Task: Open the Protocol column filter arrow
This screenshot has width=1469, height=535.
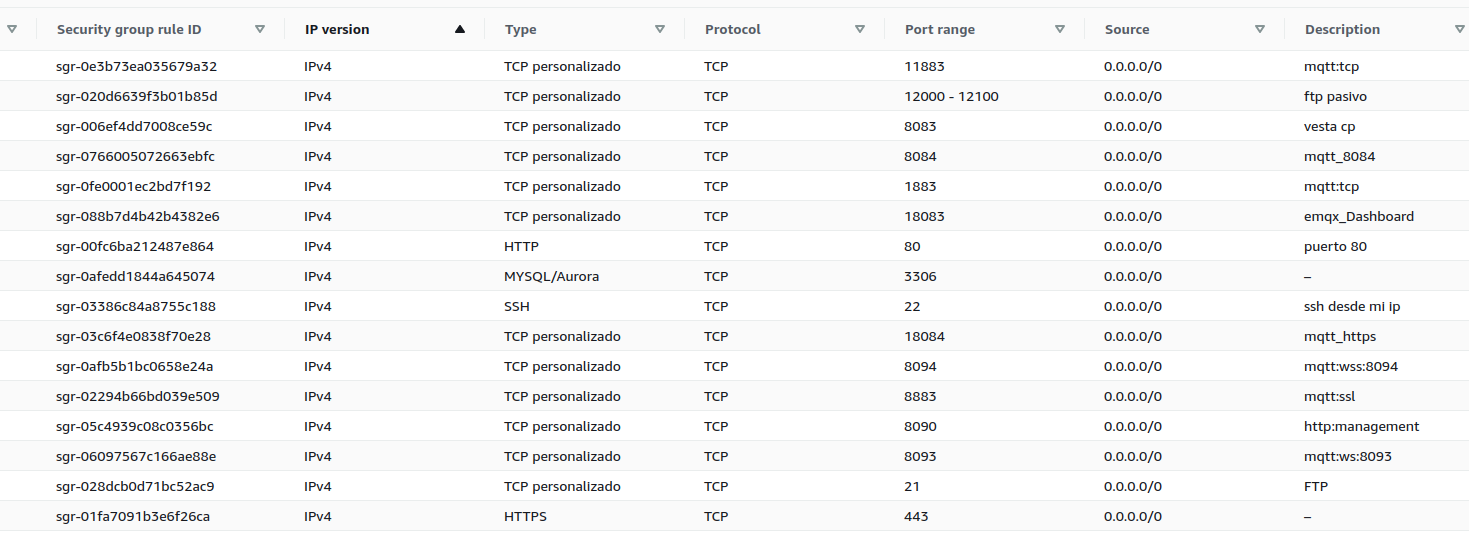Action: [860, 29]
